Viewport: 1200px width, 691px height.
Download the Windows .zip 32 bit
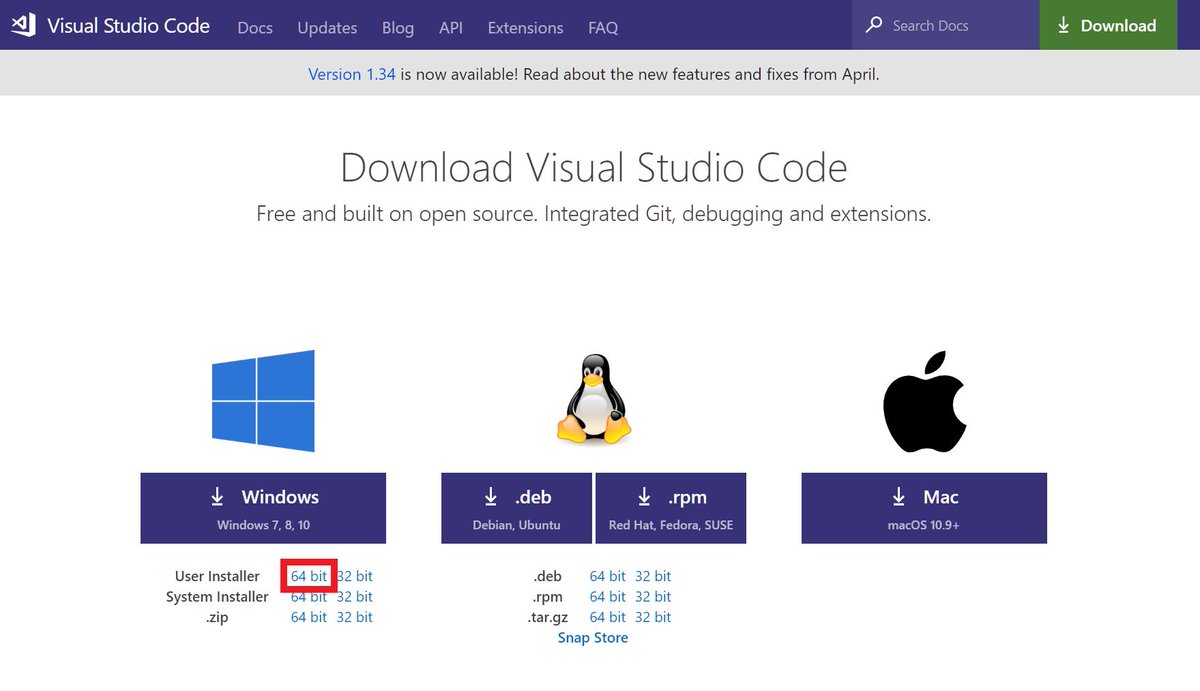355,617
